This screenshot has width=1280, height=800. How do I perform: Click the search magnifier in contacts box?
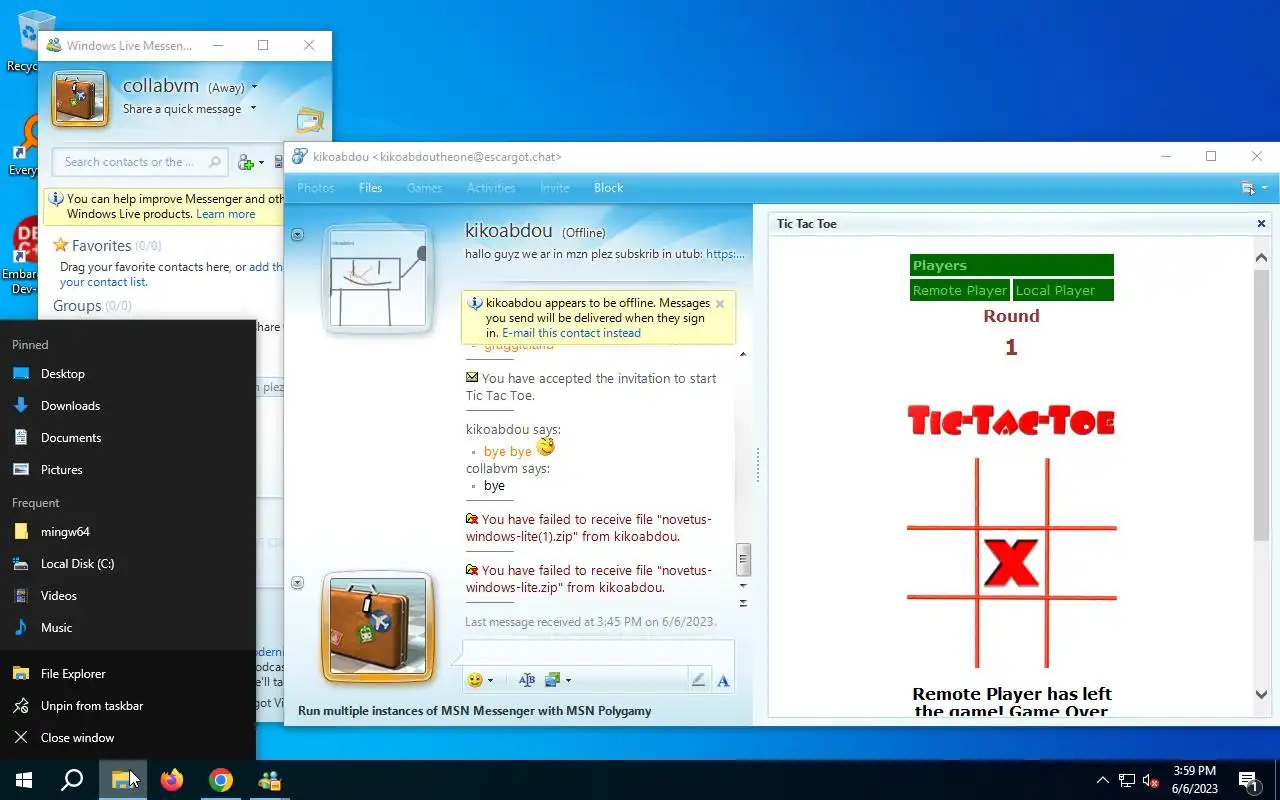point(214,162)
